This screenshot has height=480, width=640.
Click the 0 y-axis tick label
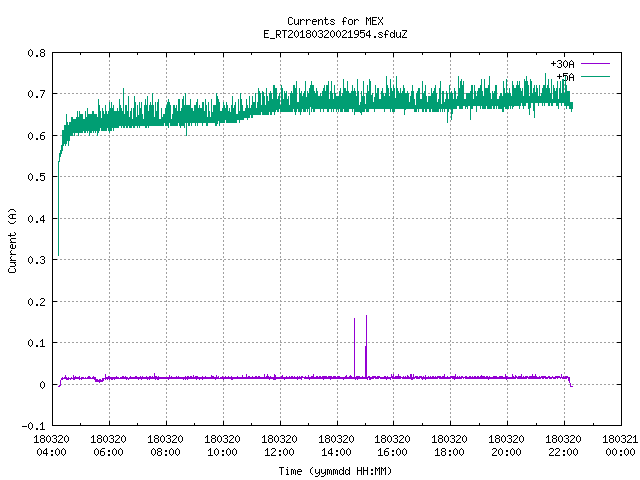42,384
